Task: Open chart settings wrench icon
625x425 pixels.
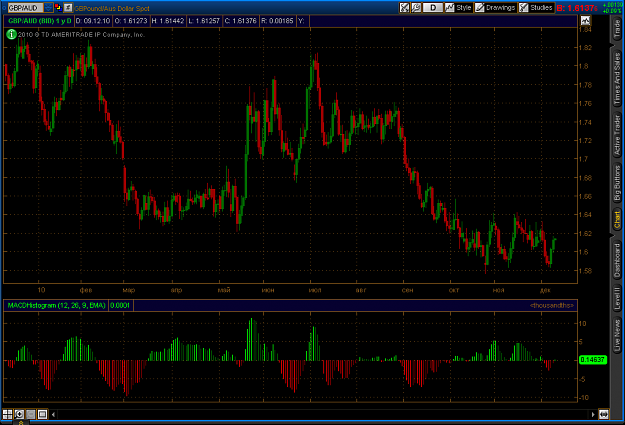Action: click(x=416, y=8)
